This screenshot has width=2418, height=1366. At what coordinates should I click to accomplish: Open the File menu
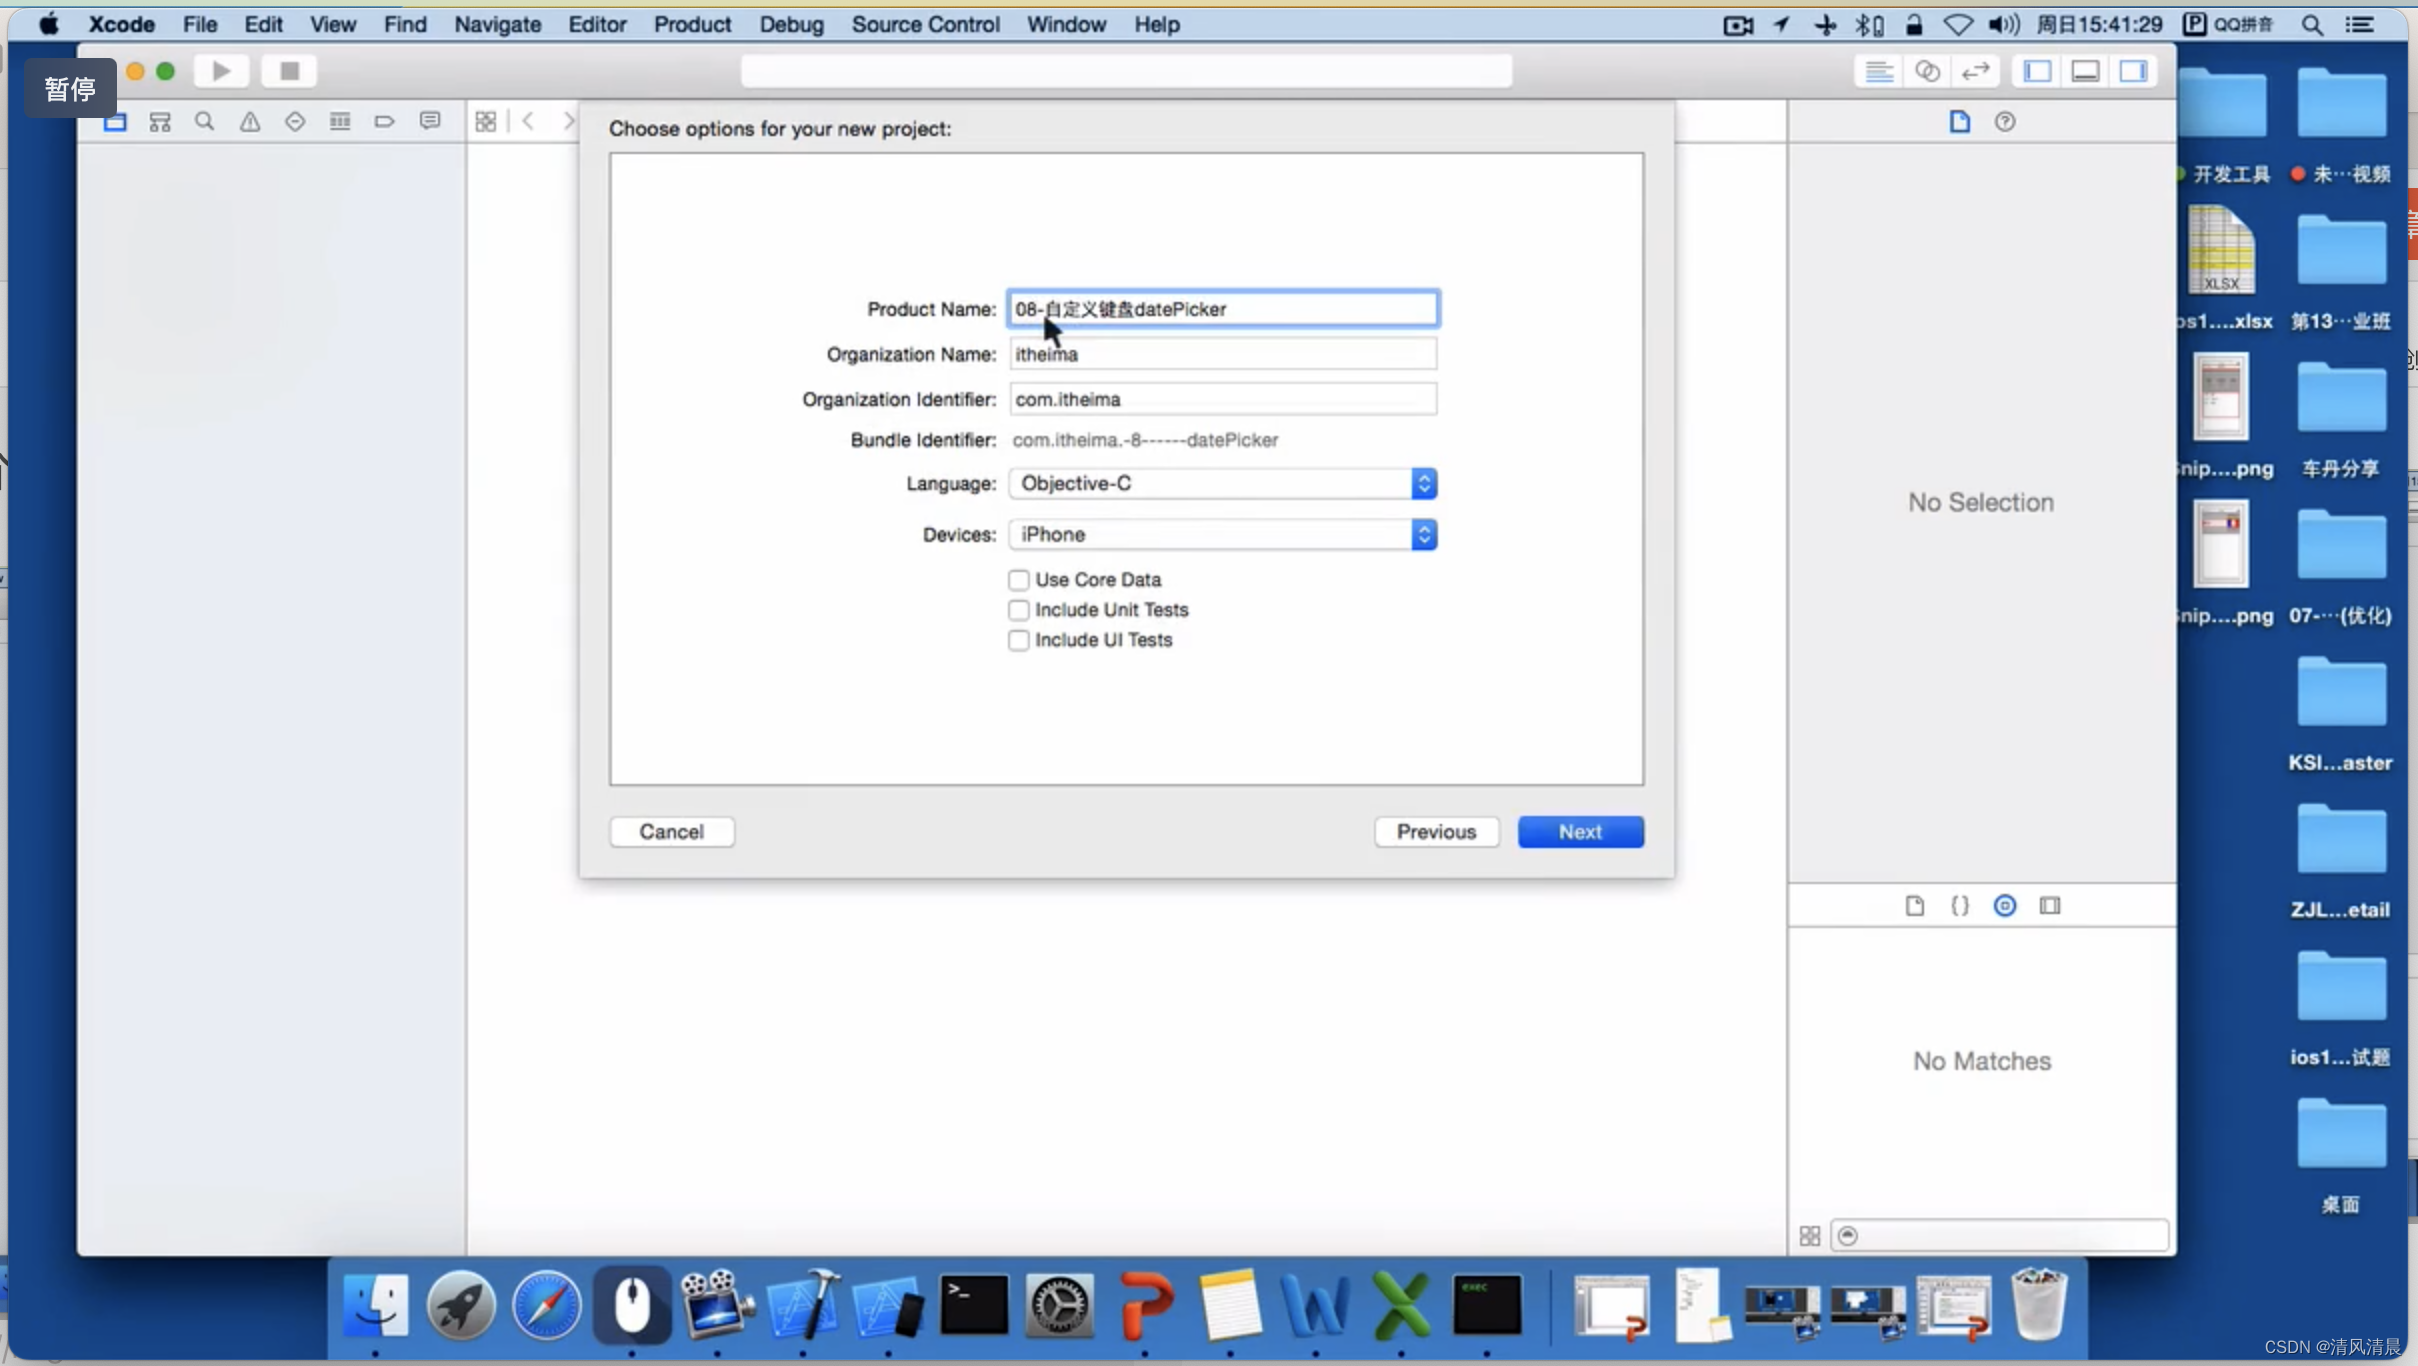[x=200, y=24]
